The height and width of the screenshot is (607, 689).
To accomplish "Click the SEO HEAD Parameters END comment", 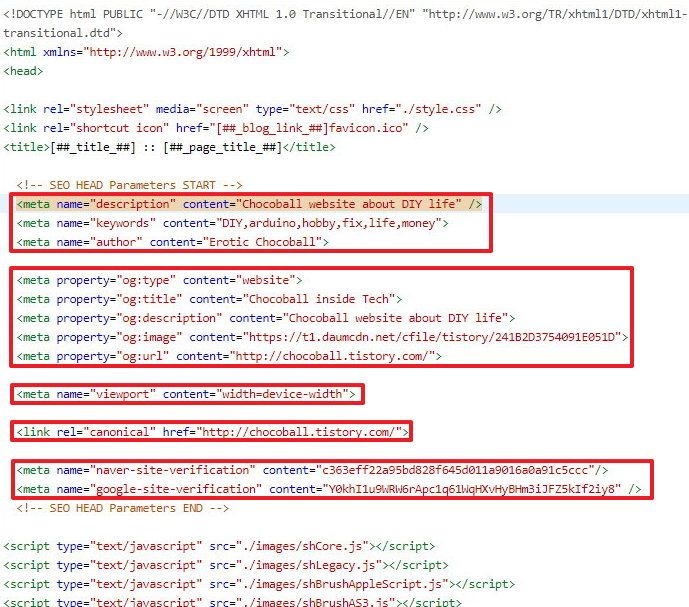I will 123,508.
